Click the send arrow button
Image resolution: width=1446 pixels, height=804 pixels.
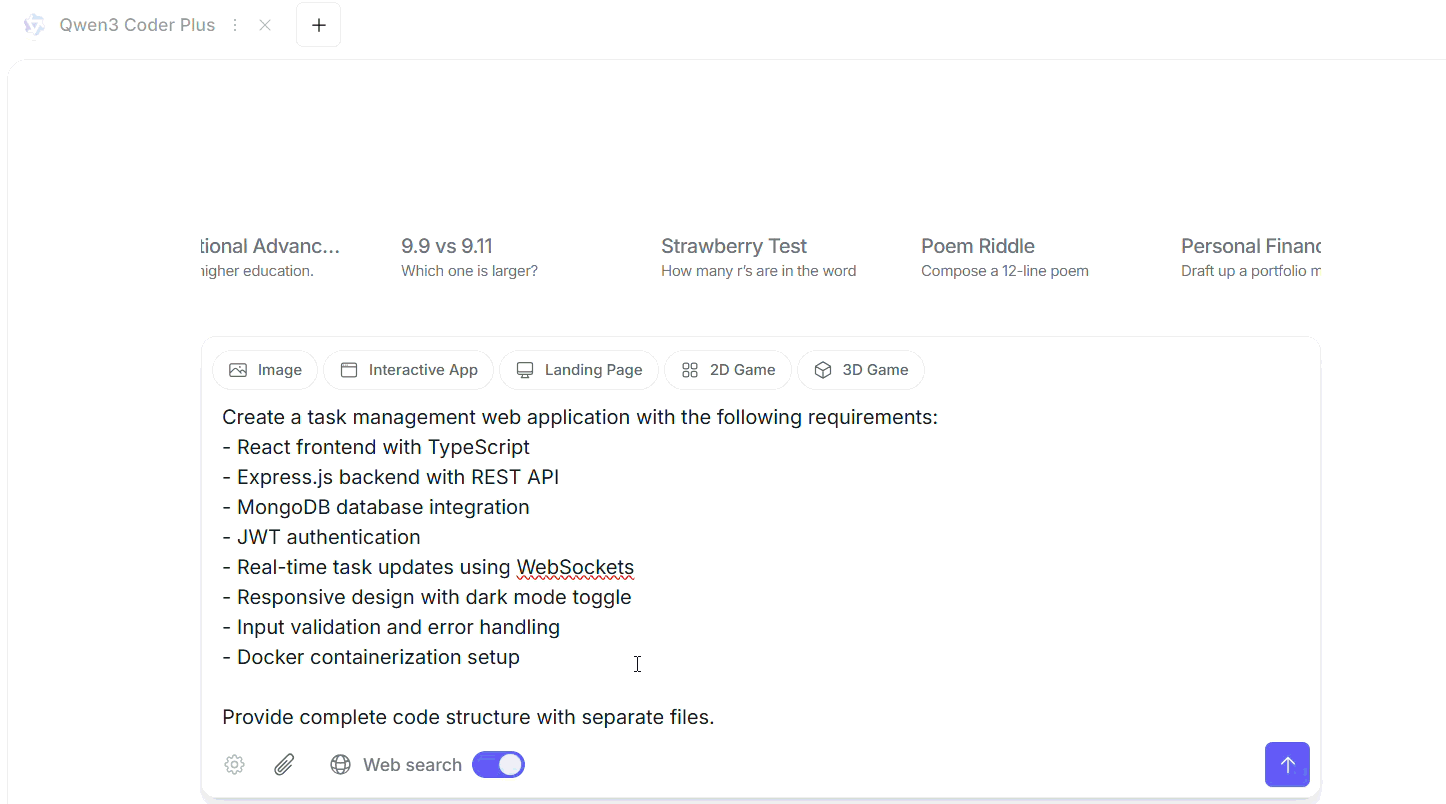point(1287,765)
